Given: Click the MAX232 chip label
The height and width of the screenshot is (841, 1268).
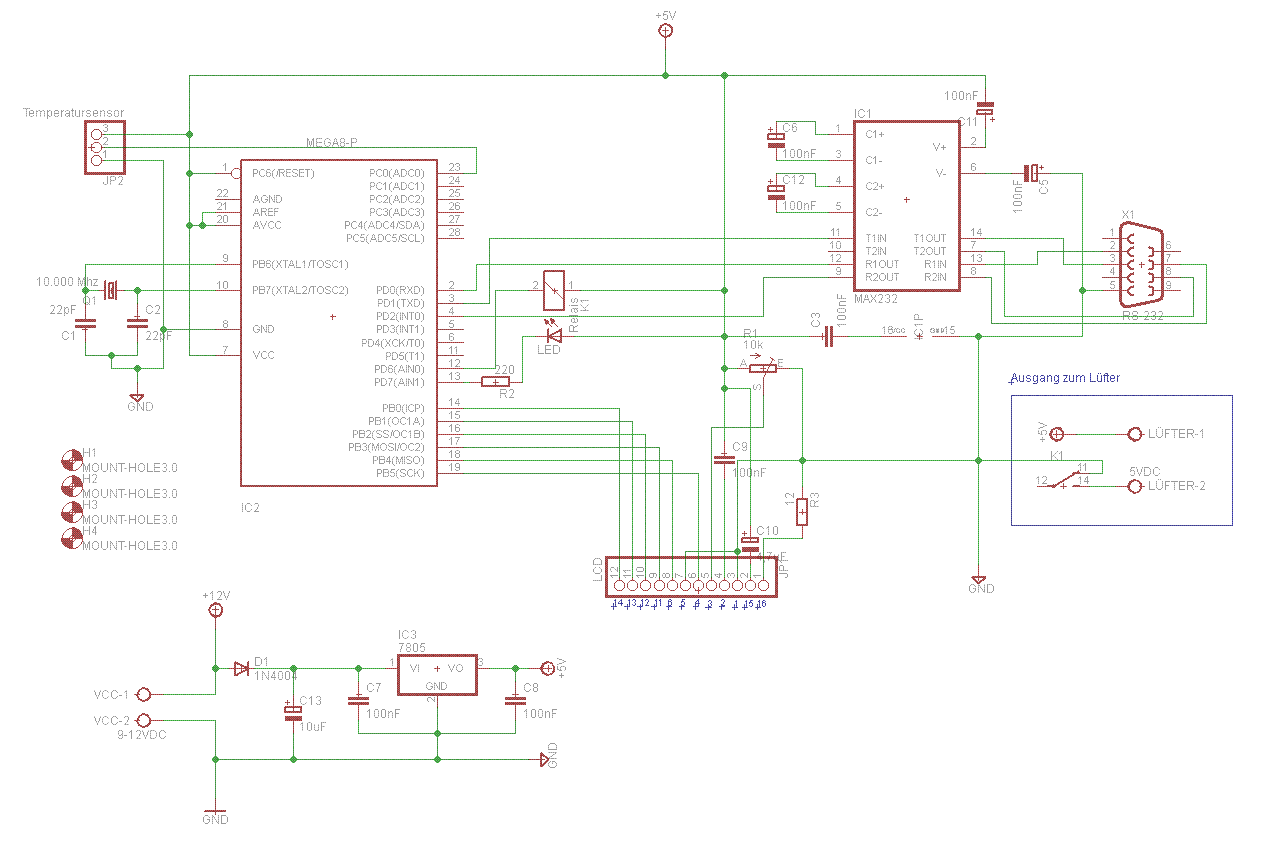Looking at the screenshot, I should [876, 298].
